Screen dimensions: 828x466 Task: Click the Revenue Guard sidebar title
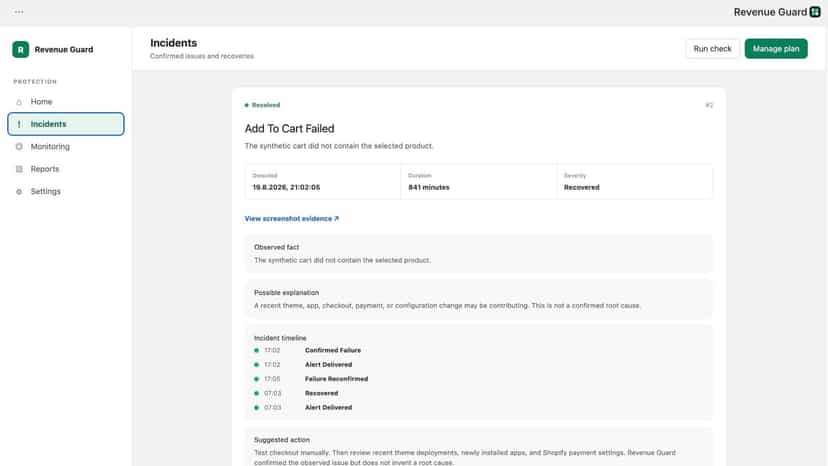[64, 50]
